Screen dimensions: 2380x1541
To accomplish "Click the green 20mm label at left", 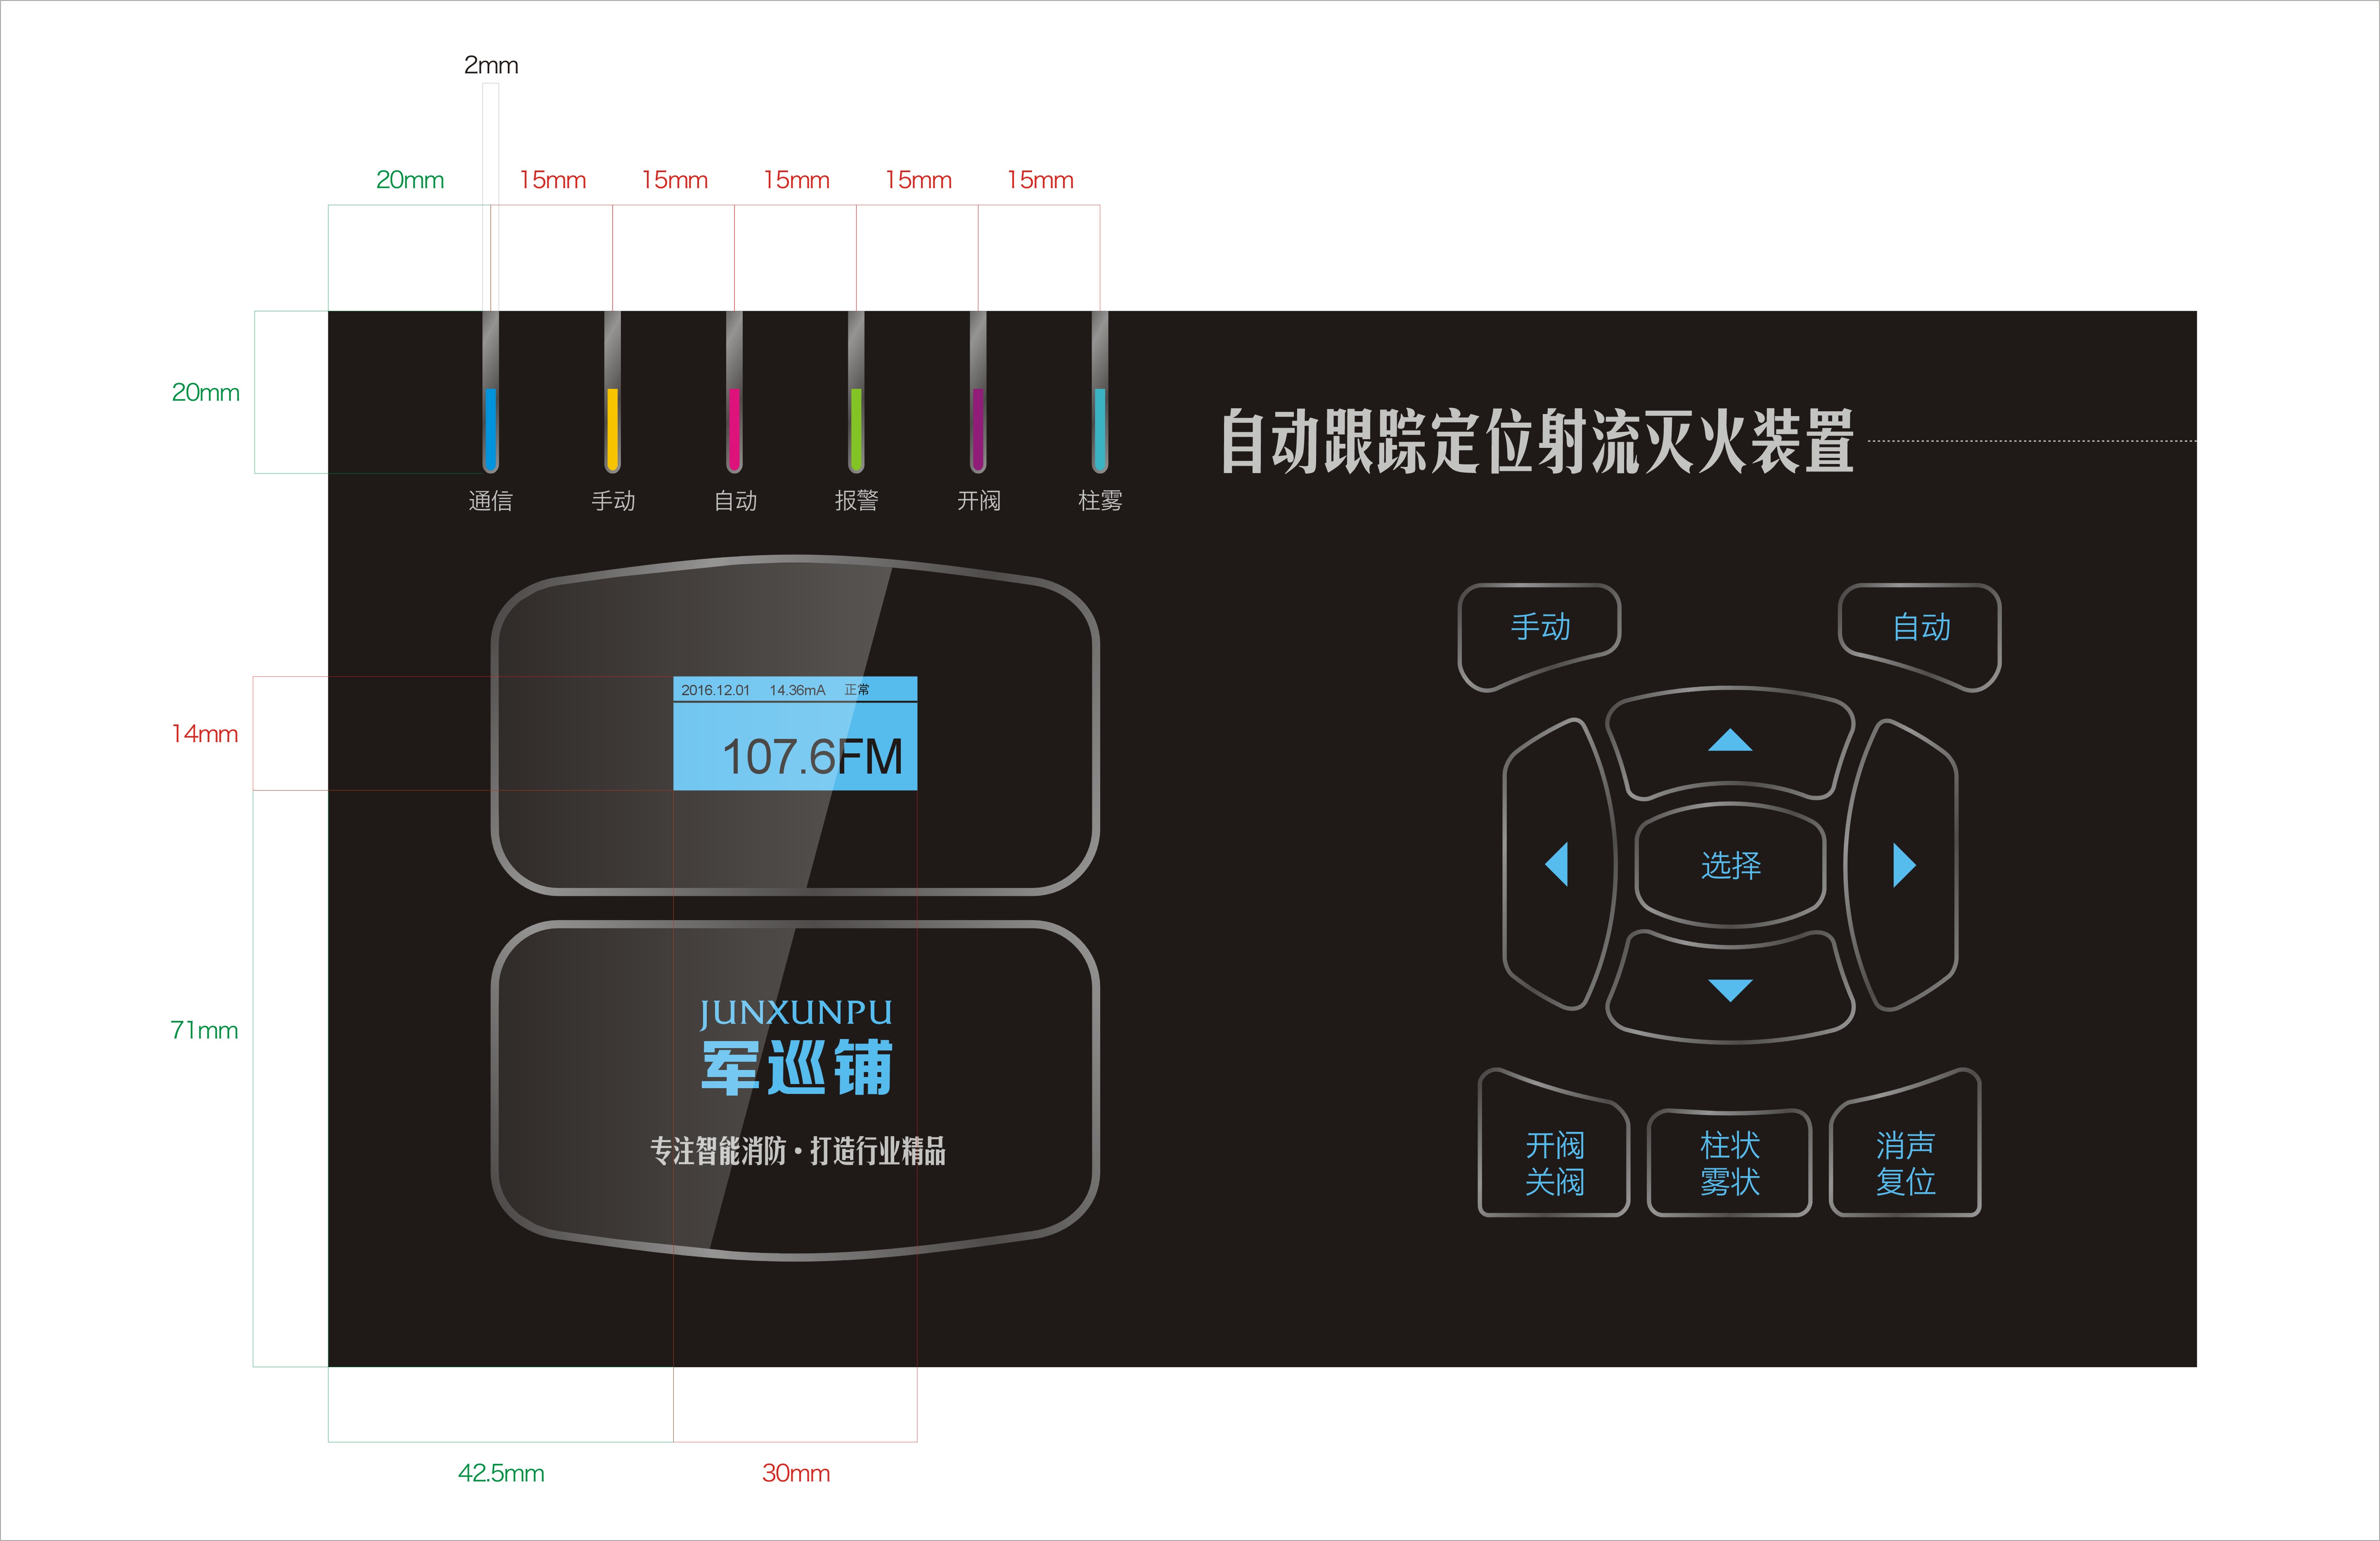I will tap(205, 392).
